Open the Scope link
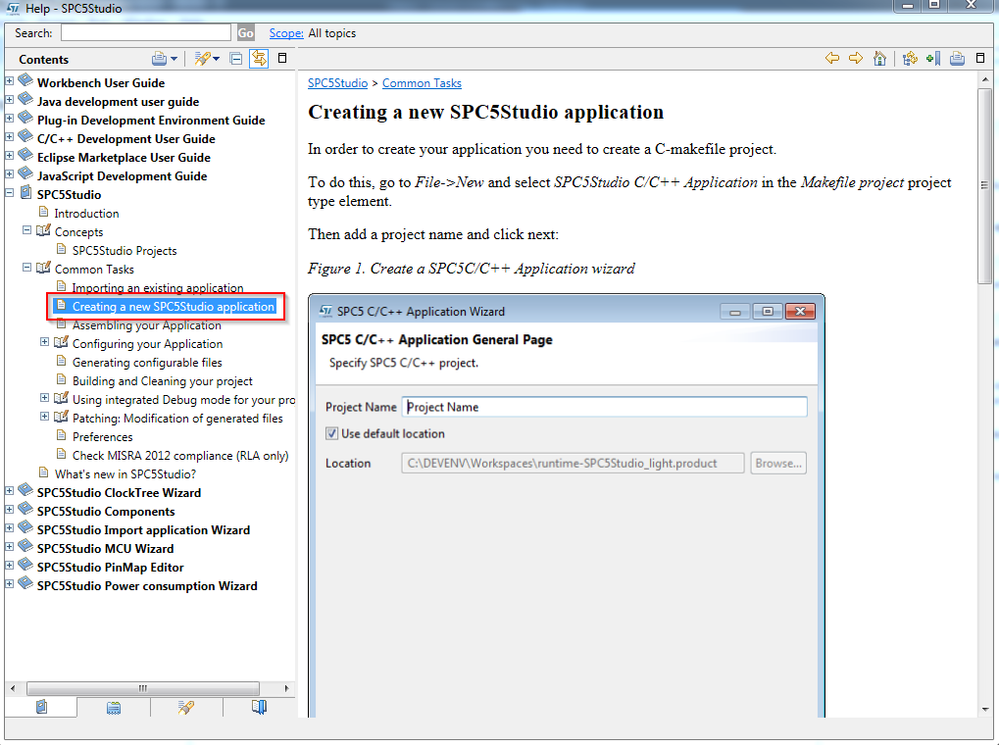 pos(286,33)
